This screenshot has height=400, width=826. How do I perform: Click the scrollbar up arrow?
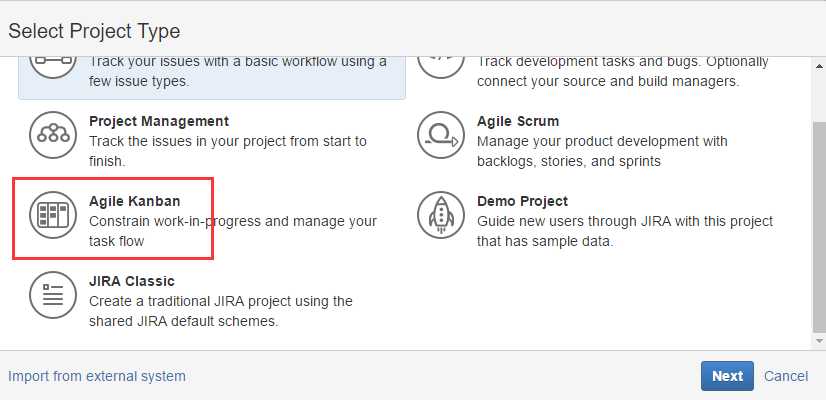[x=819, y=66]
